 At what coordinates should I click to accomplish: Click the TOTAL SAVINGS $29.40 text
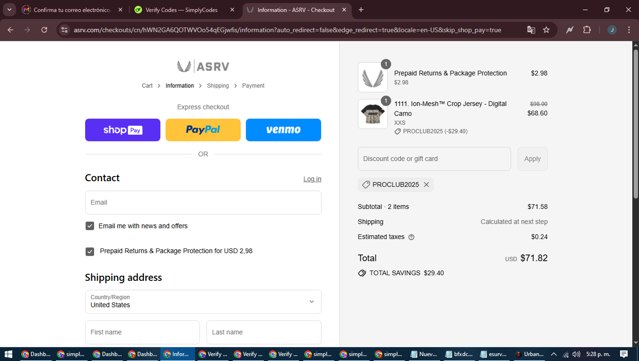coord(406,273)
